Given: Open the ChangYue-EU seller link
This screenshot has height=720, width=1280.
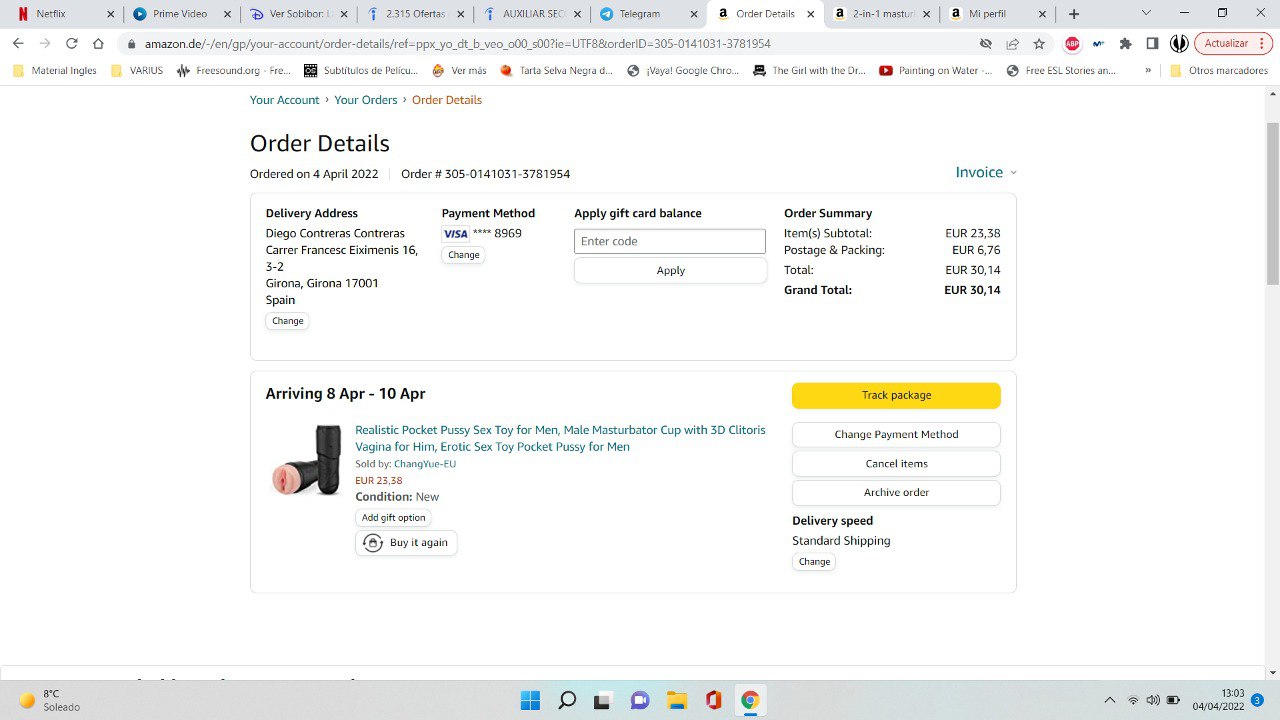Looking at the screenshot, I should coord(425,464).
